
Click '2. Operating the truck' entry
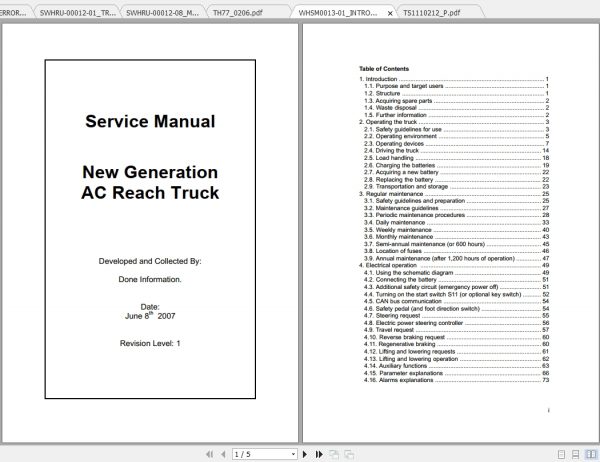(x=454, y=122)
